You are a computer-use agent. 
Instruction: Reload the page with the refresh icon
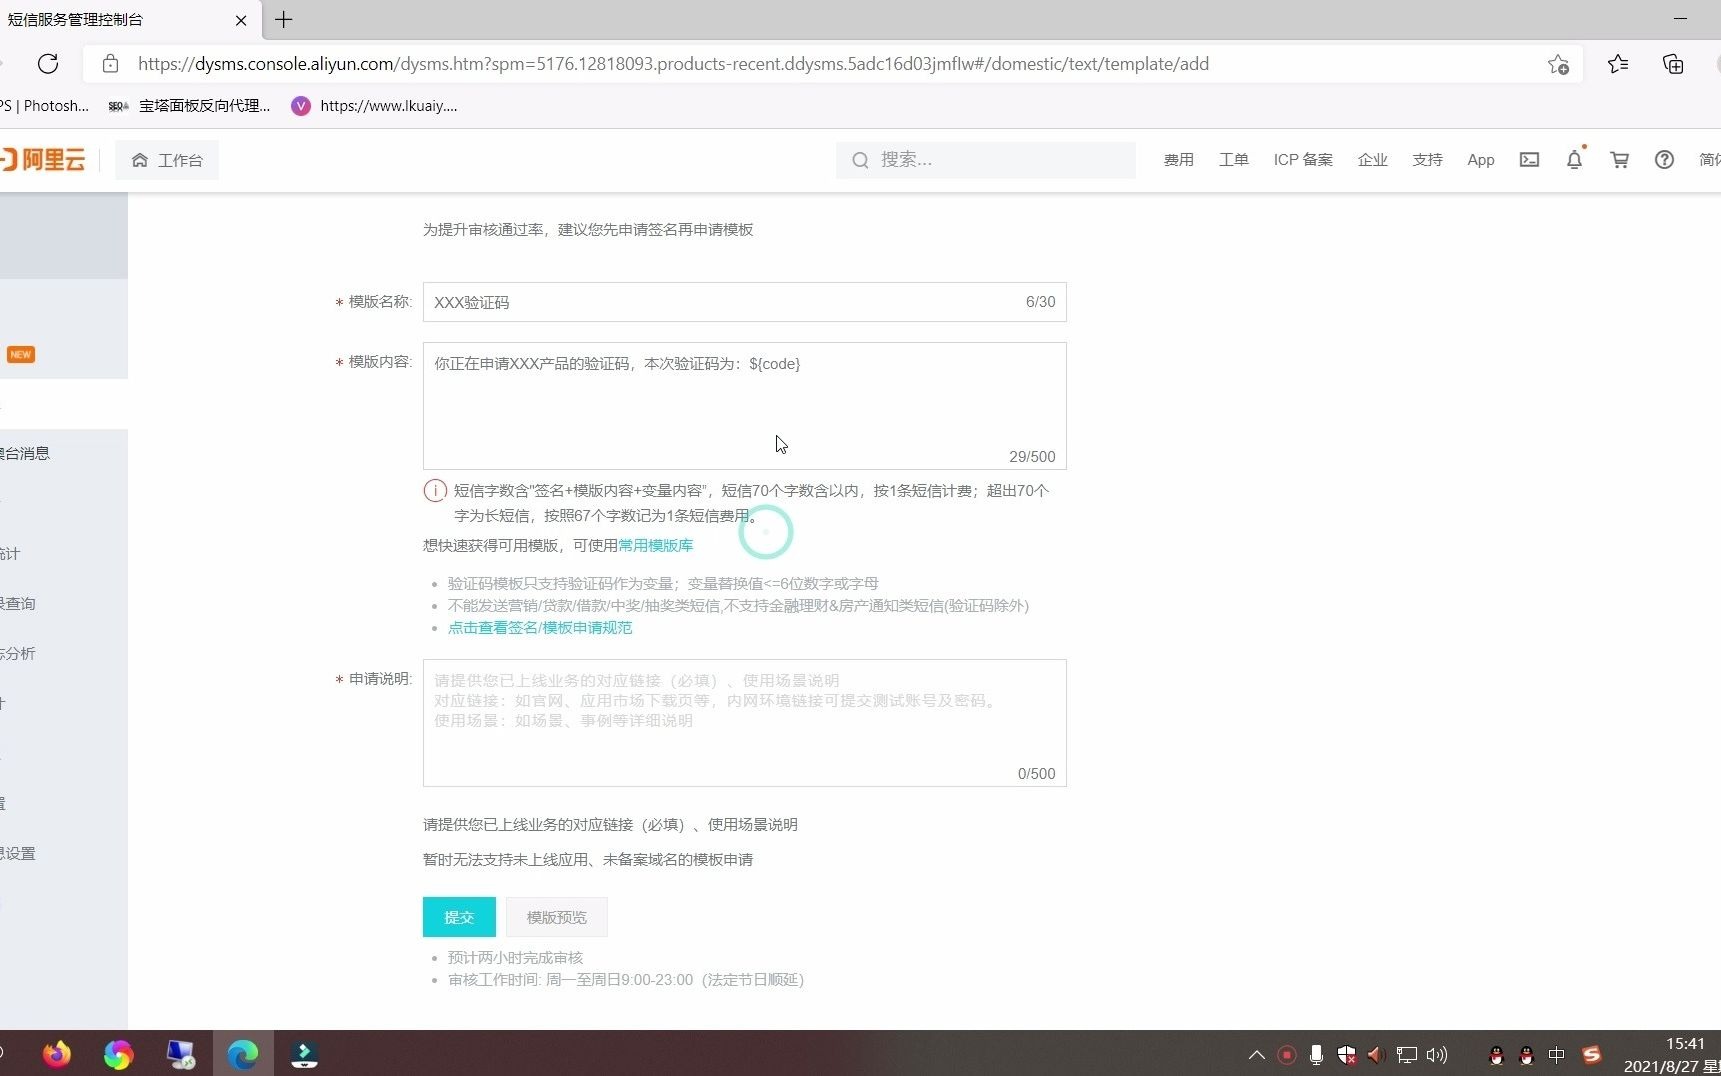[48, 64]
